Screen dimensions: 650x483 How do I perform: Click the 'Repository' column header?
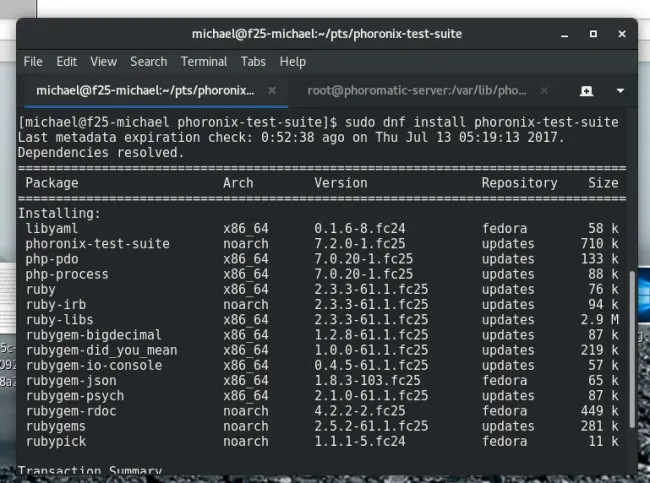(519, 183)
